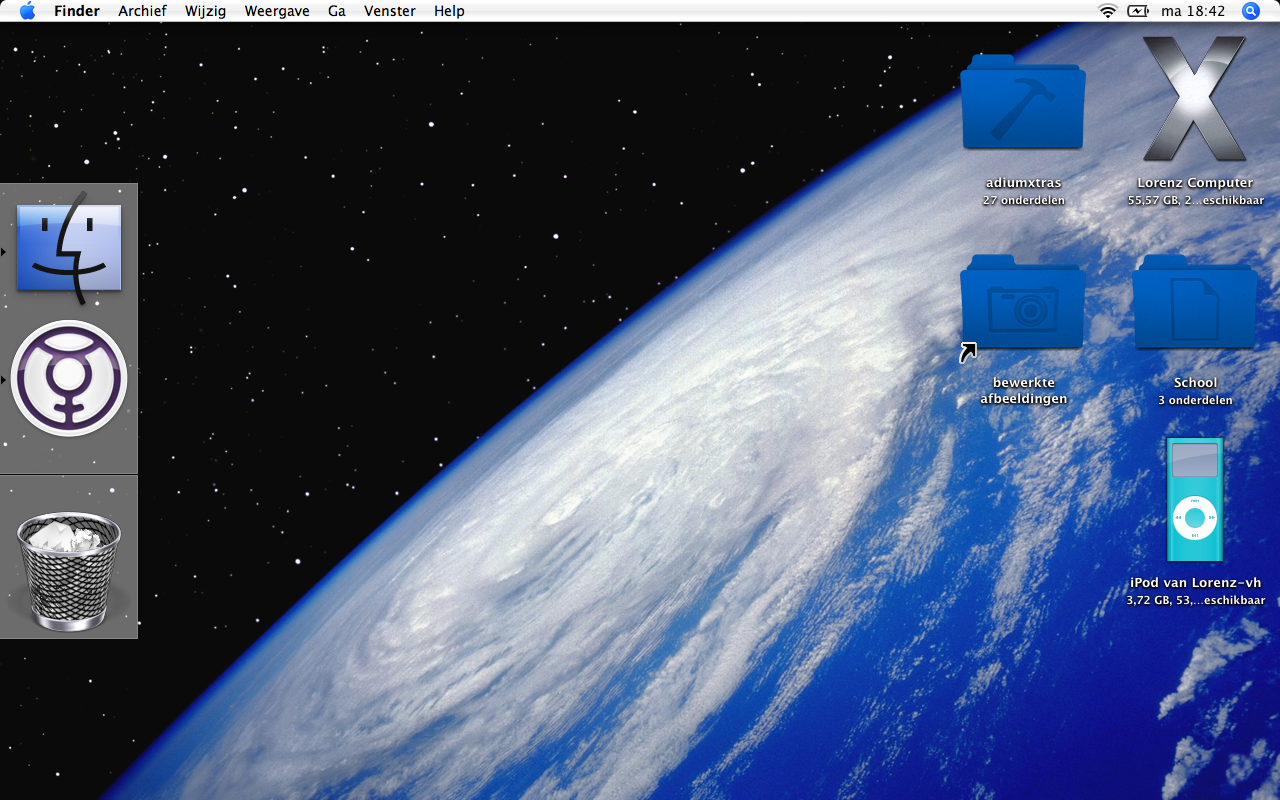This screenshot has width=1280, height=800.
Task: Select the Lorenz Computer hard drive icon
Action: click(x=1195, y=100)
